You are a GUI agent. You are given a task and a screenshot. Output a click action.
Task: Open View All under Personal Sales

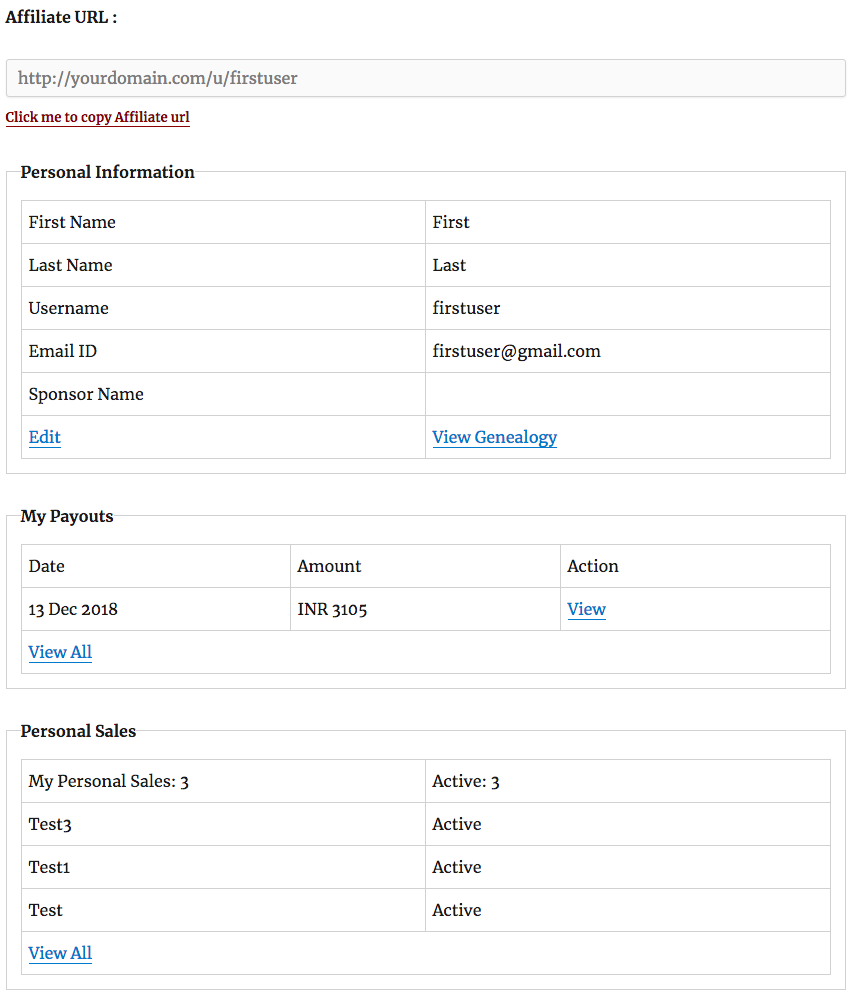click(x=60, y=953)
